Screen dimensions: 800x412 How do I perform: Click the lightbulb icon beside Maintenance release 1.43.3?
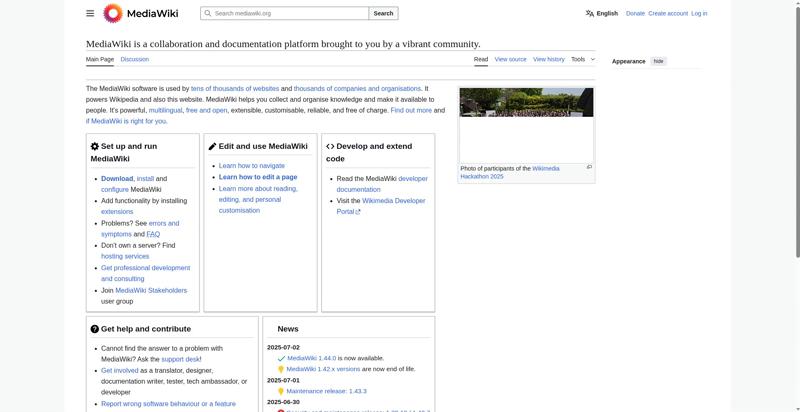tap(281, 391)
